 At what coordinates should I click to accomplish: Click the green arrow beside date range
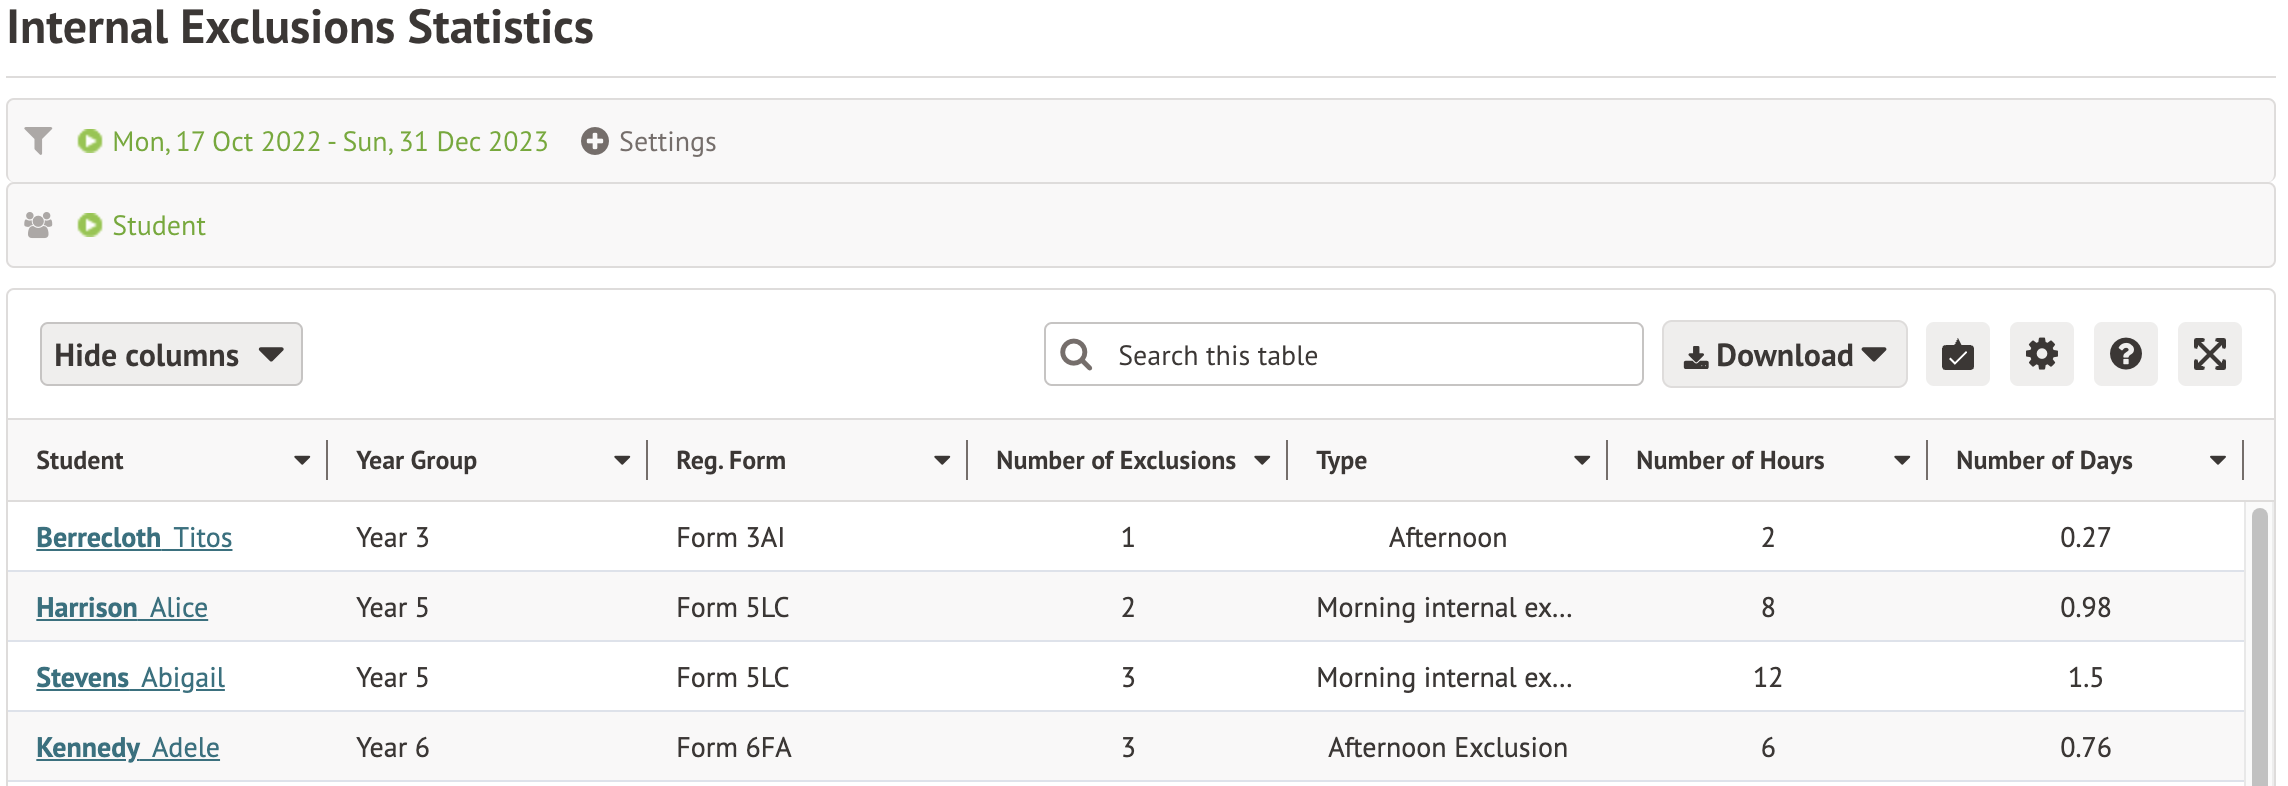pyautogui.click(x=90, y=141)
